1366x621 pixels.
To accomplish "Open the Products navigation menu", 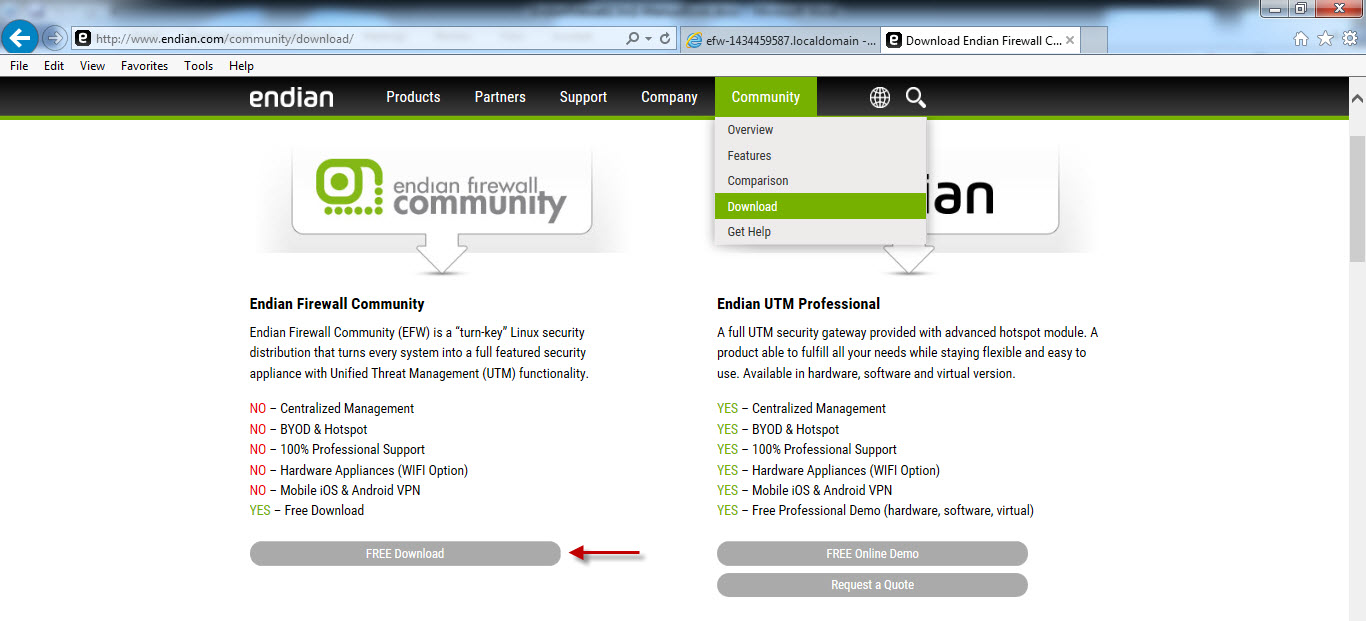I will point(413,97).
